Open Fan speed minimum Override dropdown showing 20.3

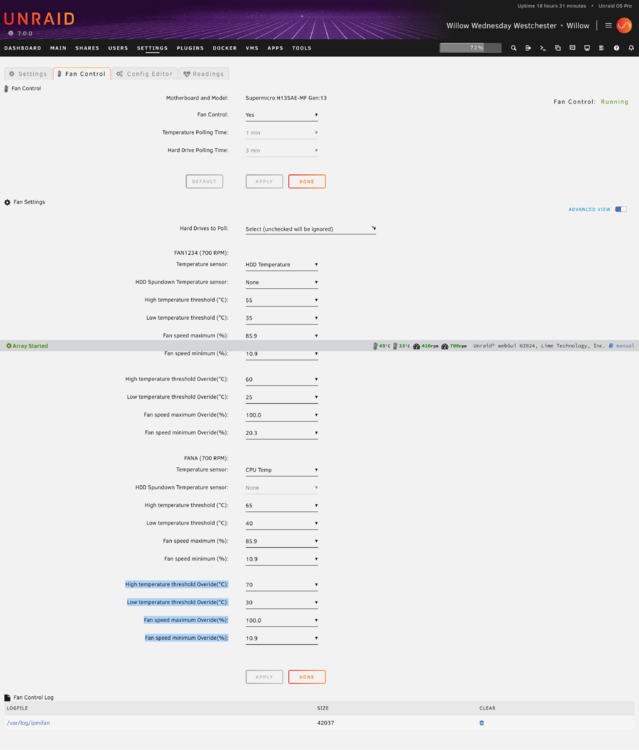click(282, 433)
